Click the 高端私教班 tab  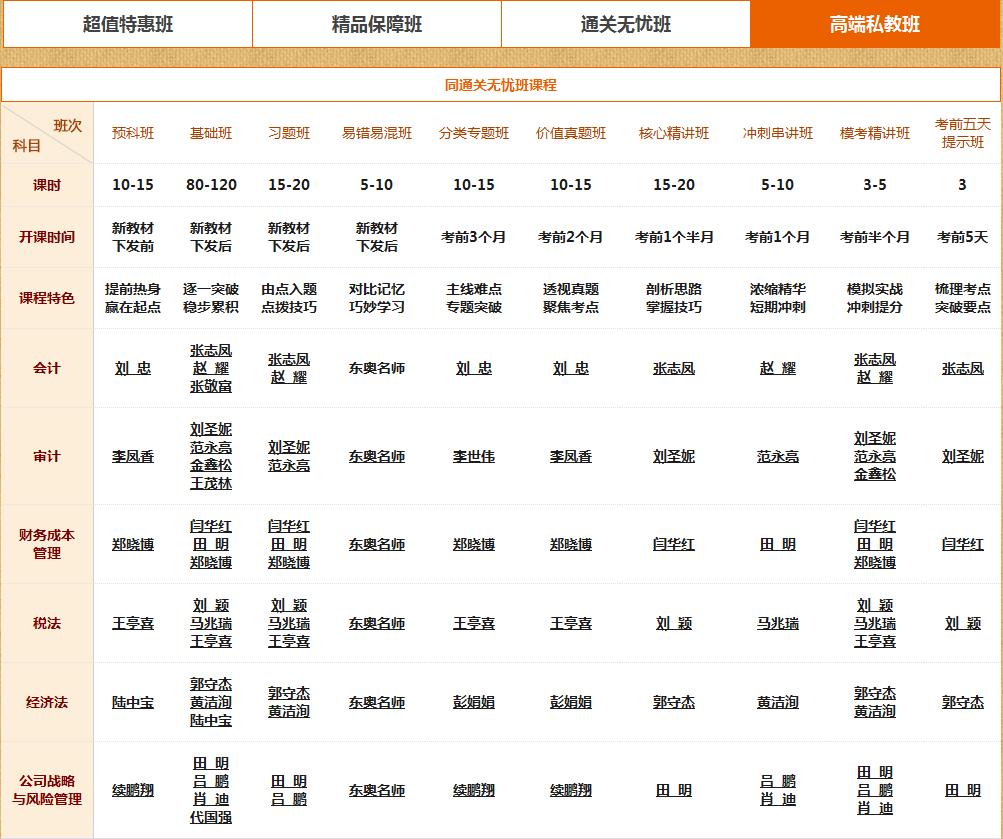pyautogui.click(x=875, y=24)
